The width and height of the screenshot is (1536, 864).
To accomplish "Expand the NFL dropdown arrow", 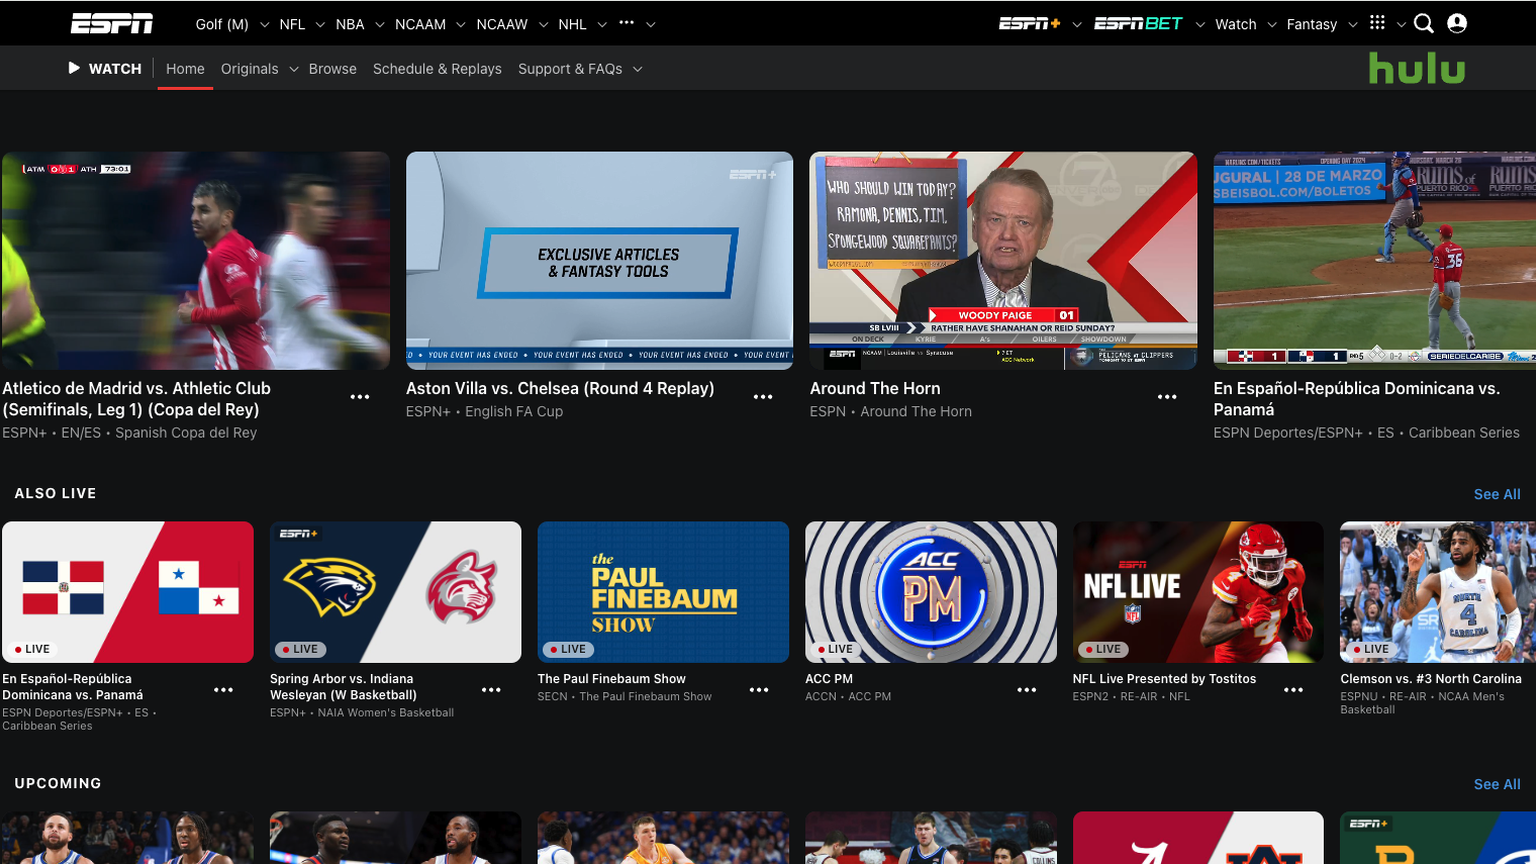I will click(x=320, y=25).
